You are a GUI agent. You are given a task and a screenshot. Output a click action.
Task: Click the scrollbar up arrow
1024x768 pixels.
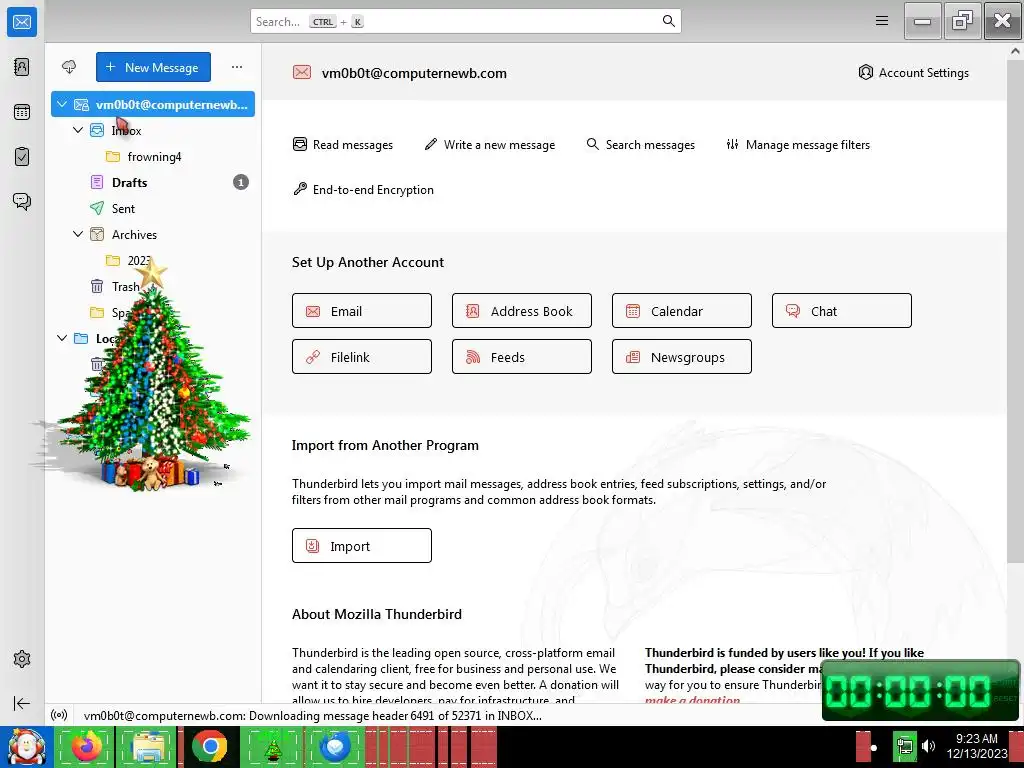(x=1016, y=51)
